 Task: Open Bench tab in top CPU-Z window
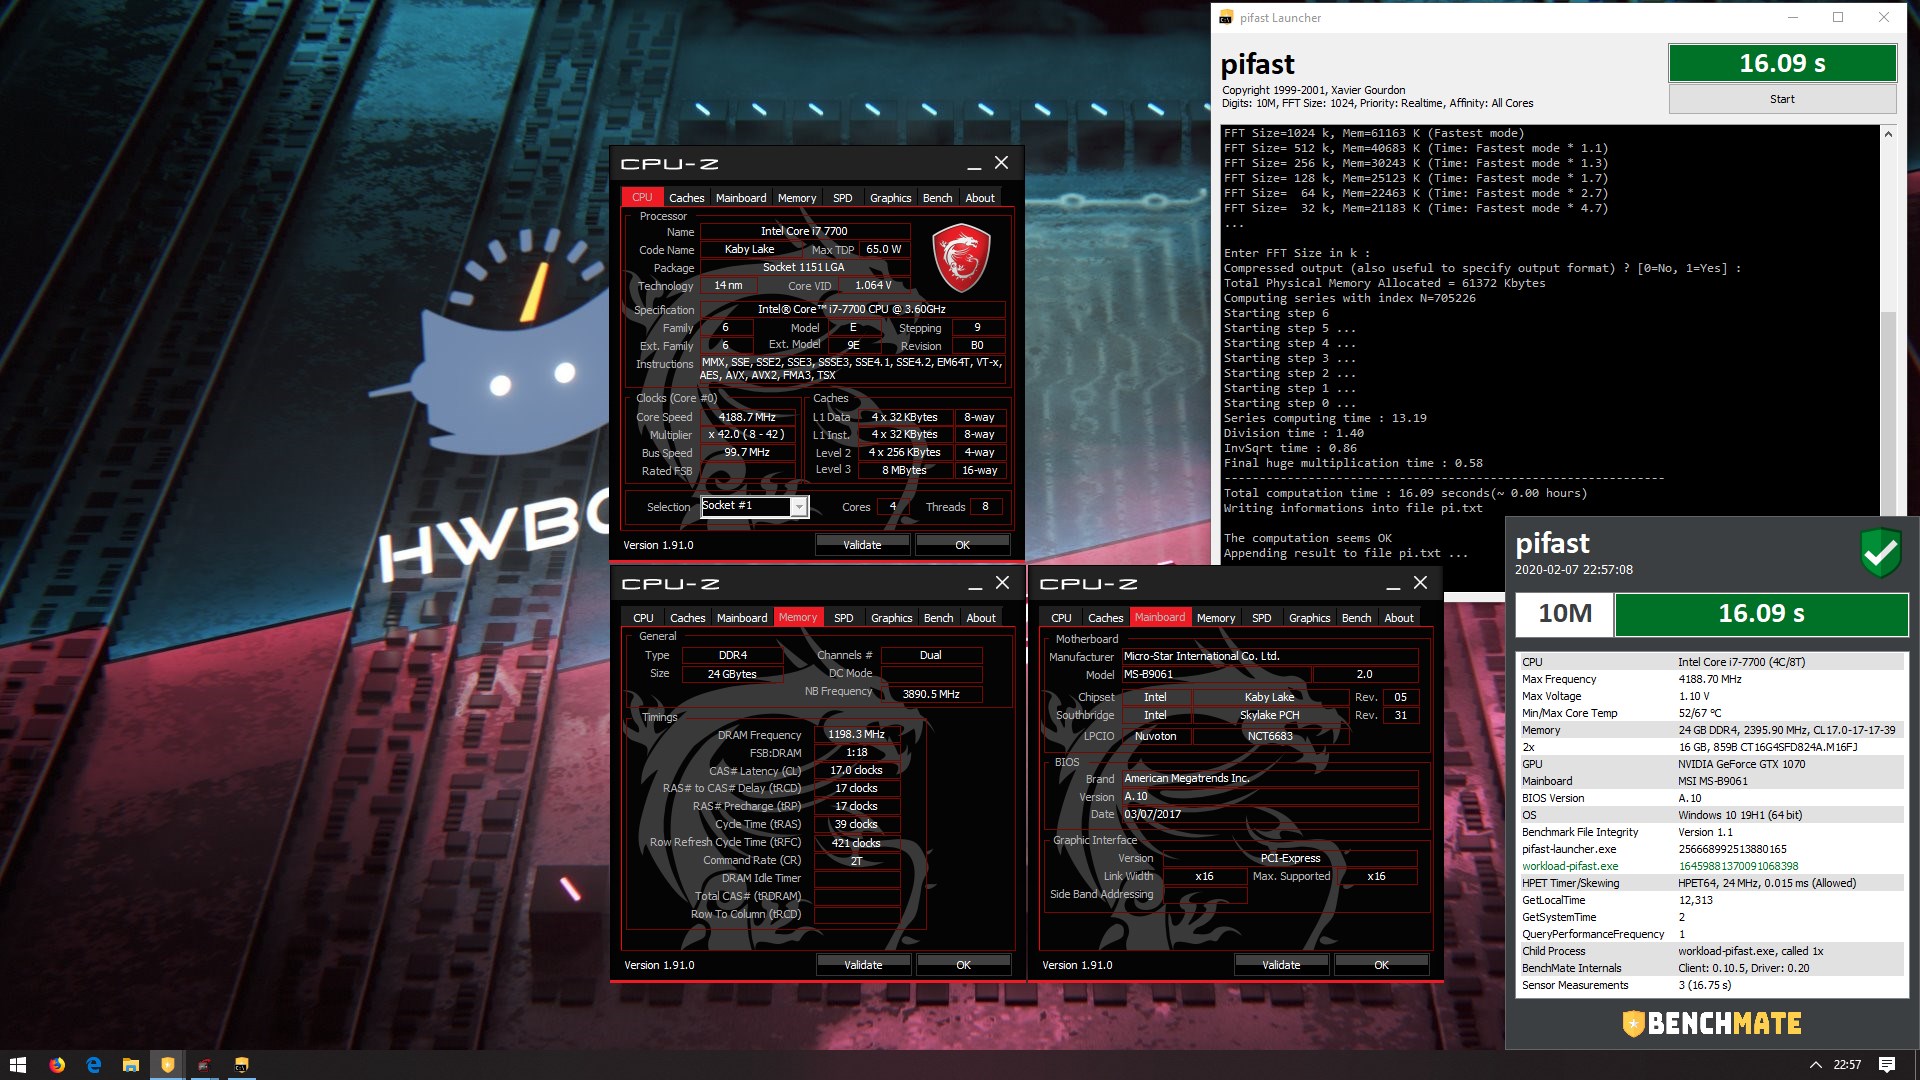tap(937, 198)
